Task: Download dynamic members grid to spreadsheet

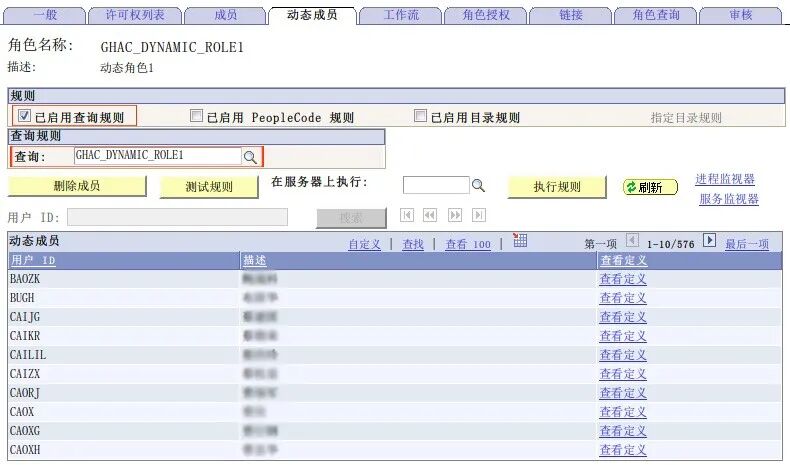Action: pyautogui.click(x=520, y=240)
